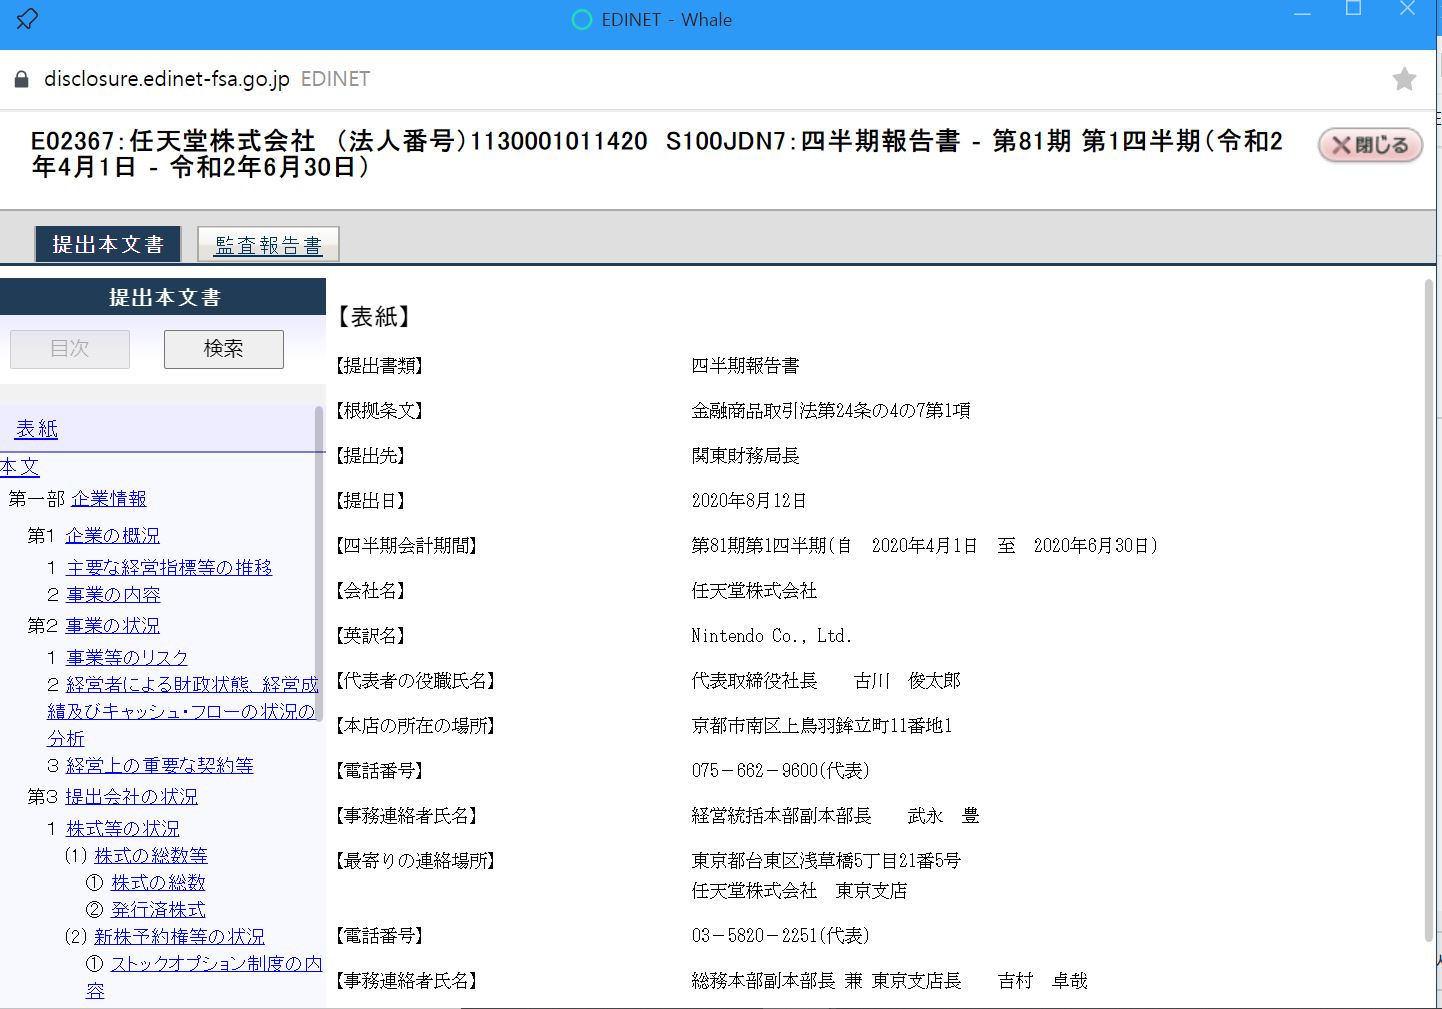Open the 本文 link in the sidebar
The width and height of the screenshot is (1442, 1009).
(19, 467)
